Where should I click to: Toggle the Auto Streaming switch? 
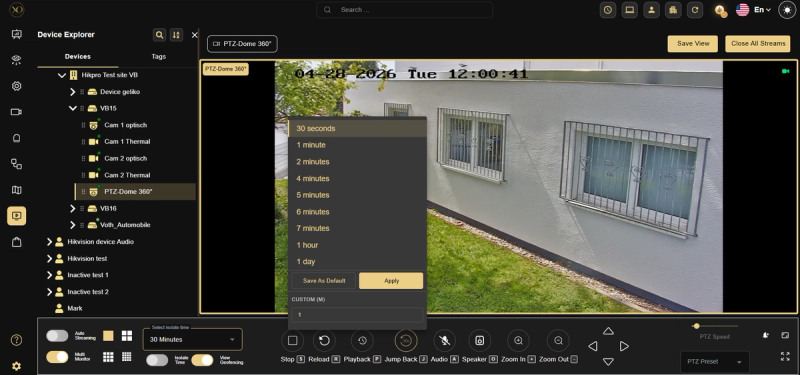(x=57, y=335)
